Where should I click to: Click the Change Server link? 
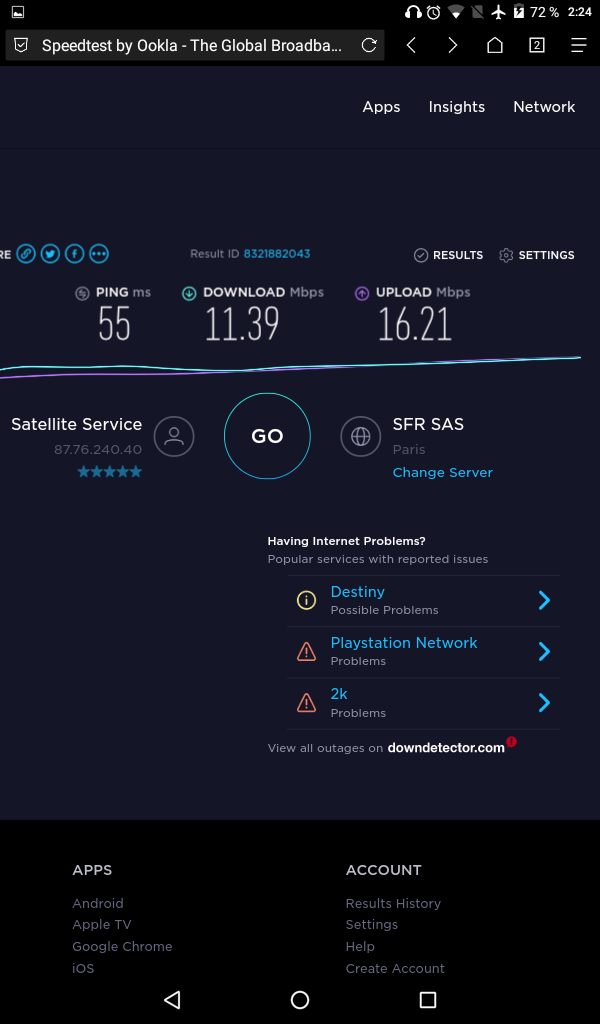click(x=443, y=472)
